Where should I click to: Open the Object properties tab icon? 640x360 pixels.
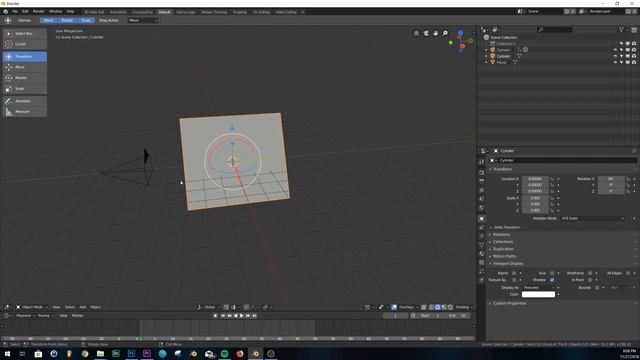coord(482,219)
